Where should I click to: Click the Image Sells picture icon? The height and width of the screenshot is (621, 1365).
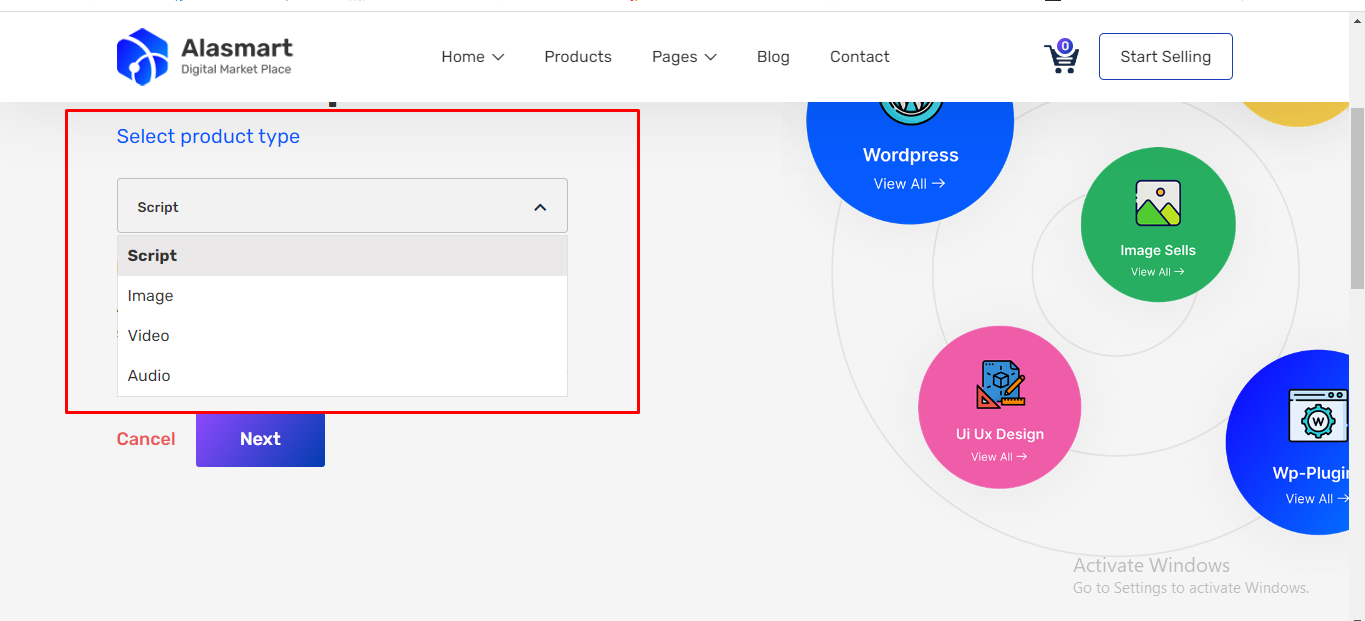[1157, 204]
